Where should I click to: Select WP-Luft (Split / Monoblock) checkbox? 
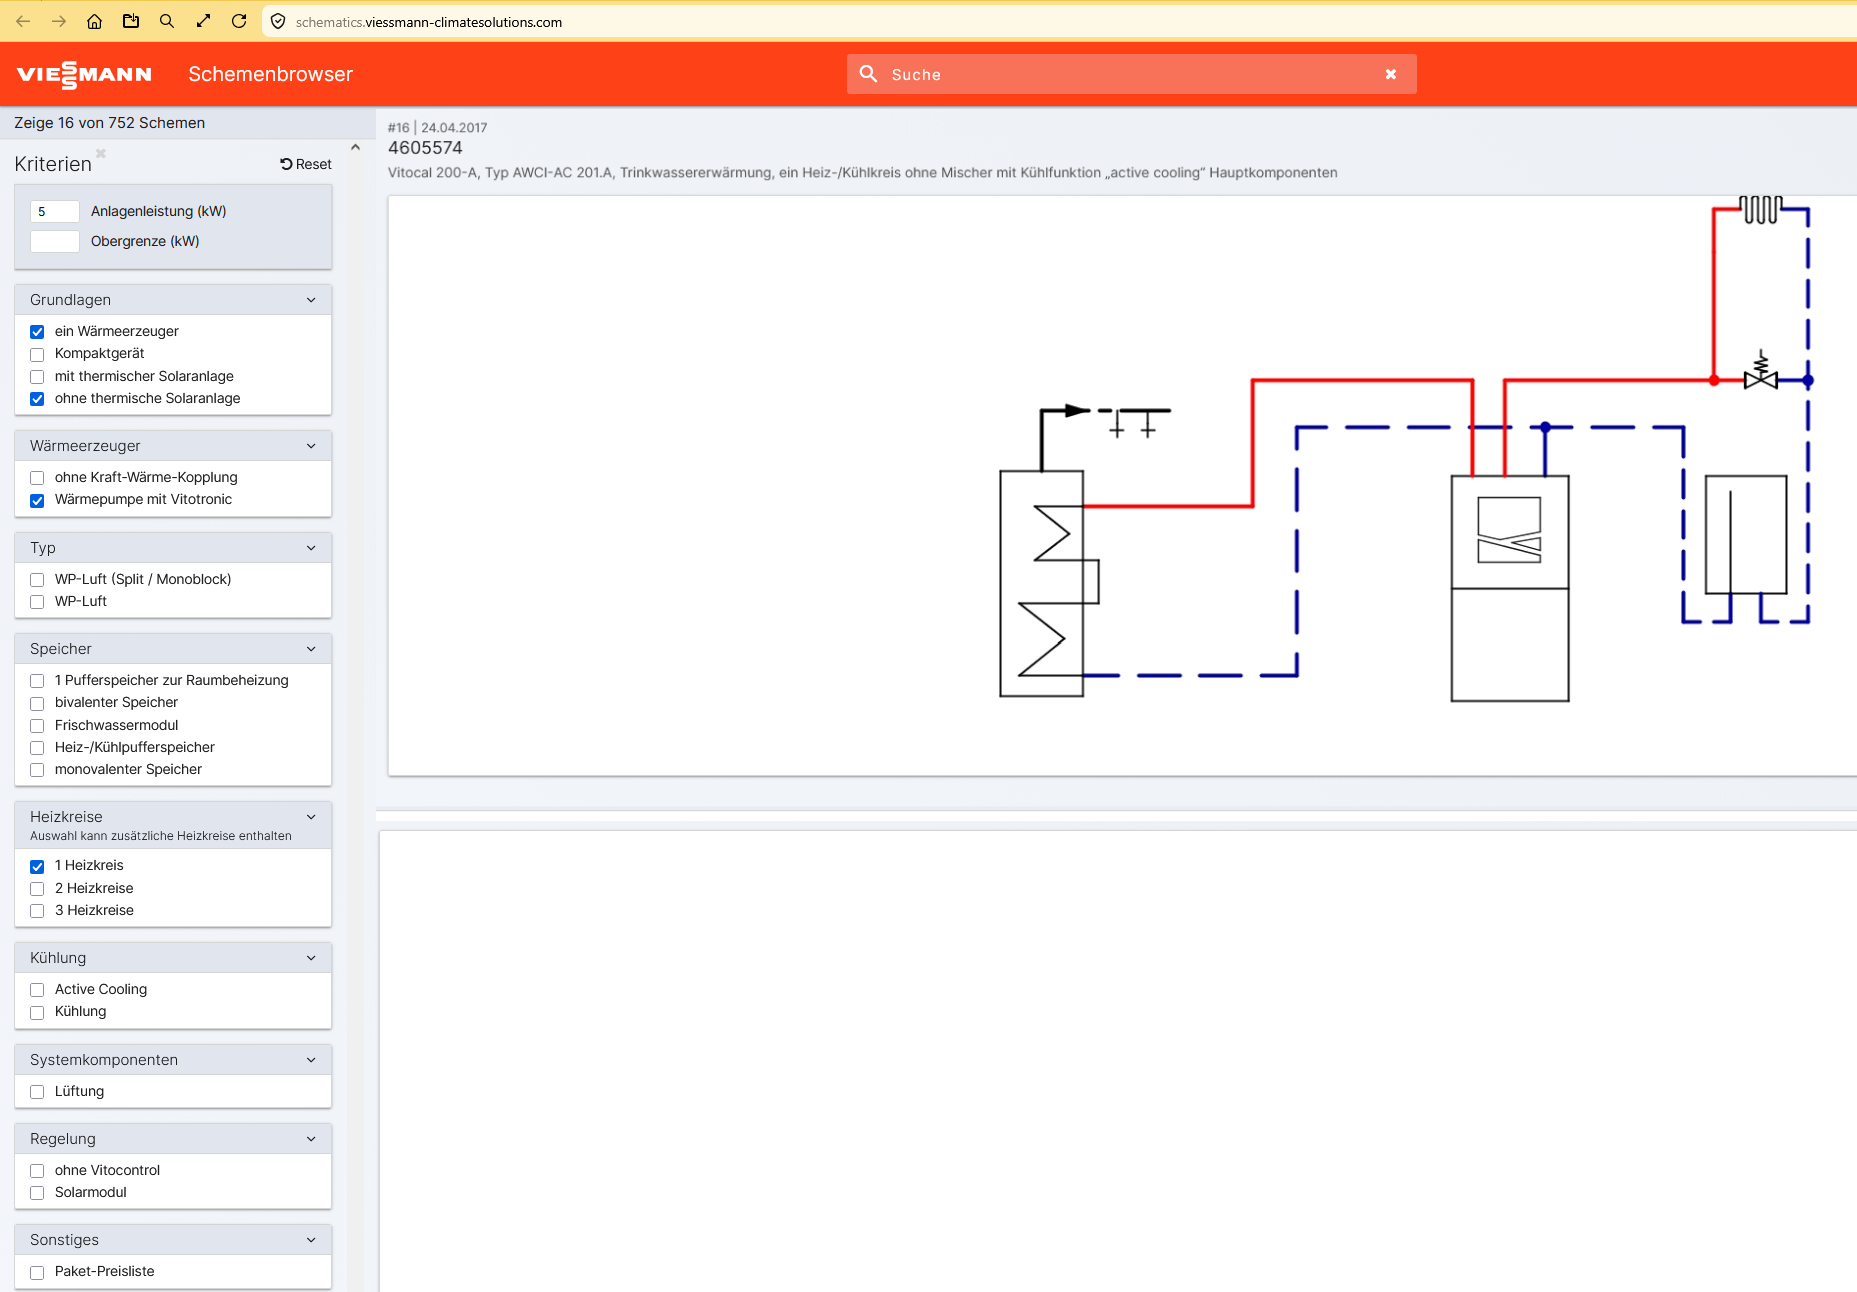pos(37,580)
